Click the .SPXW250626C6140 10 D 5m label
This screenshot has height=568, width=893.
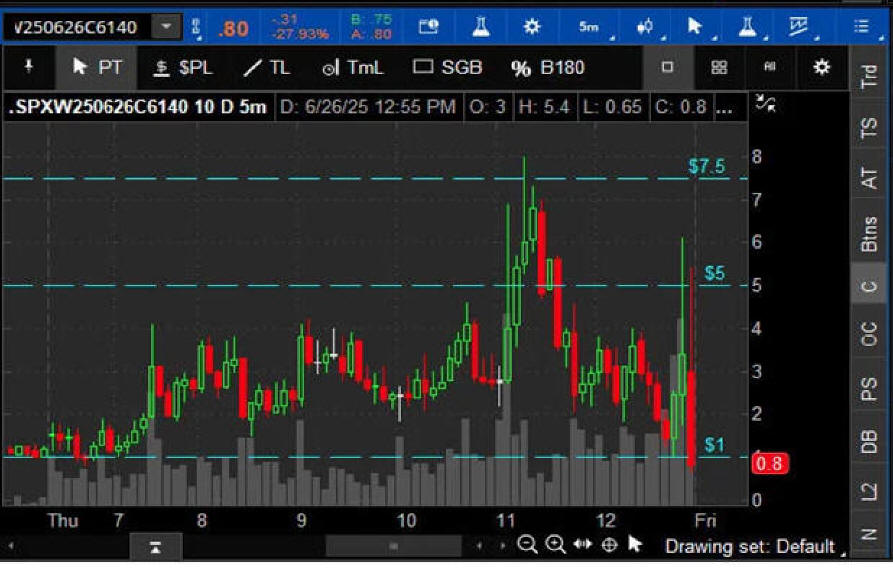point(138,107)
